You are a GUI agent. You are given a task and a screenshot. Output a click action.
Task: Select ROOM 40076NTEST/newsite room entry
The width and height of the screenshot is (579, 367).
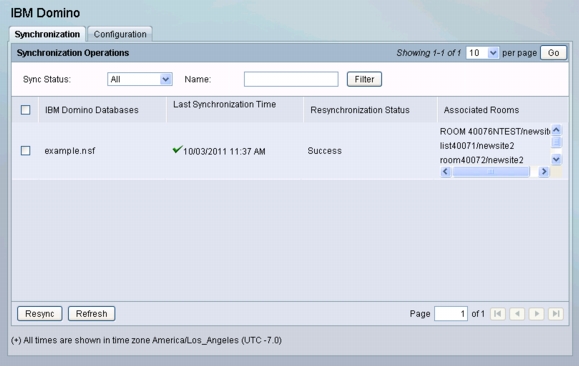494,131
